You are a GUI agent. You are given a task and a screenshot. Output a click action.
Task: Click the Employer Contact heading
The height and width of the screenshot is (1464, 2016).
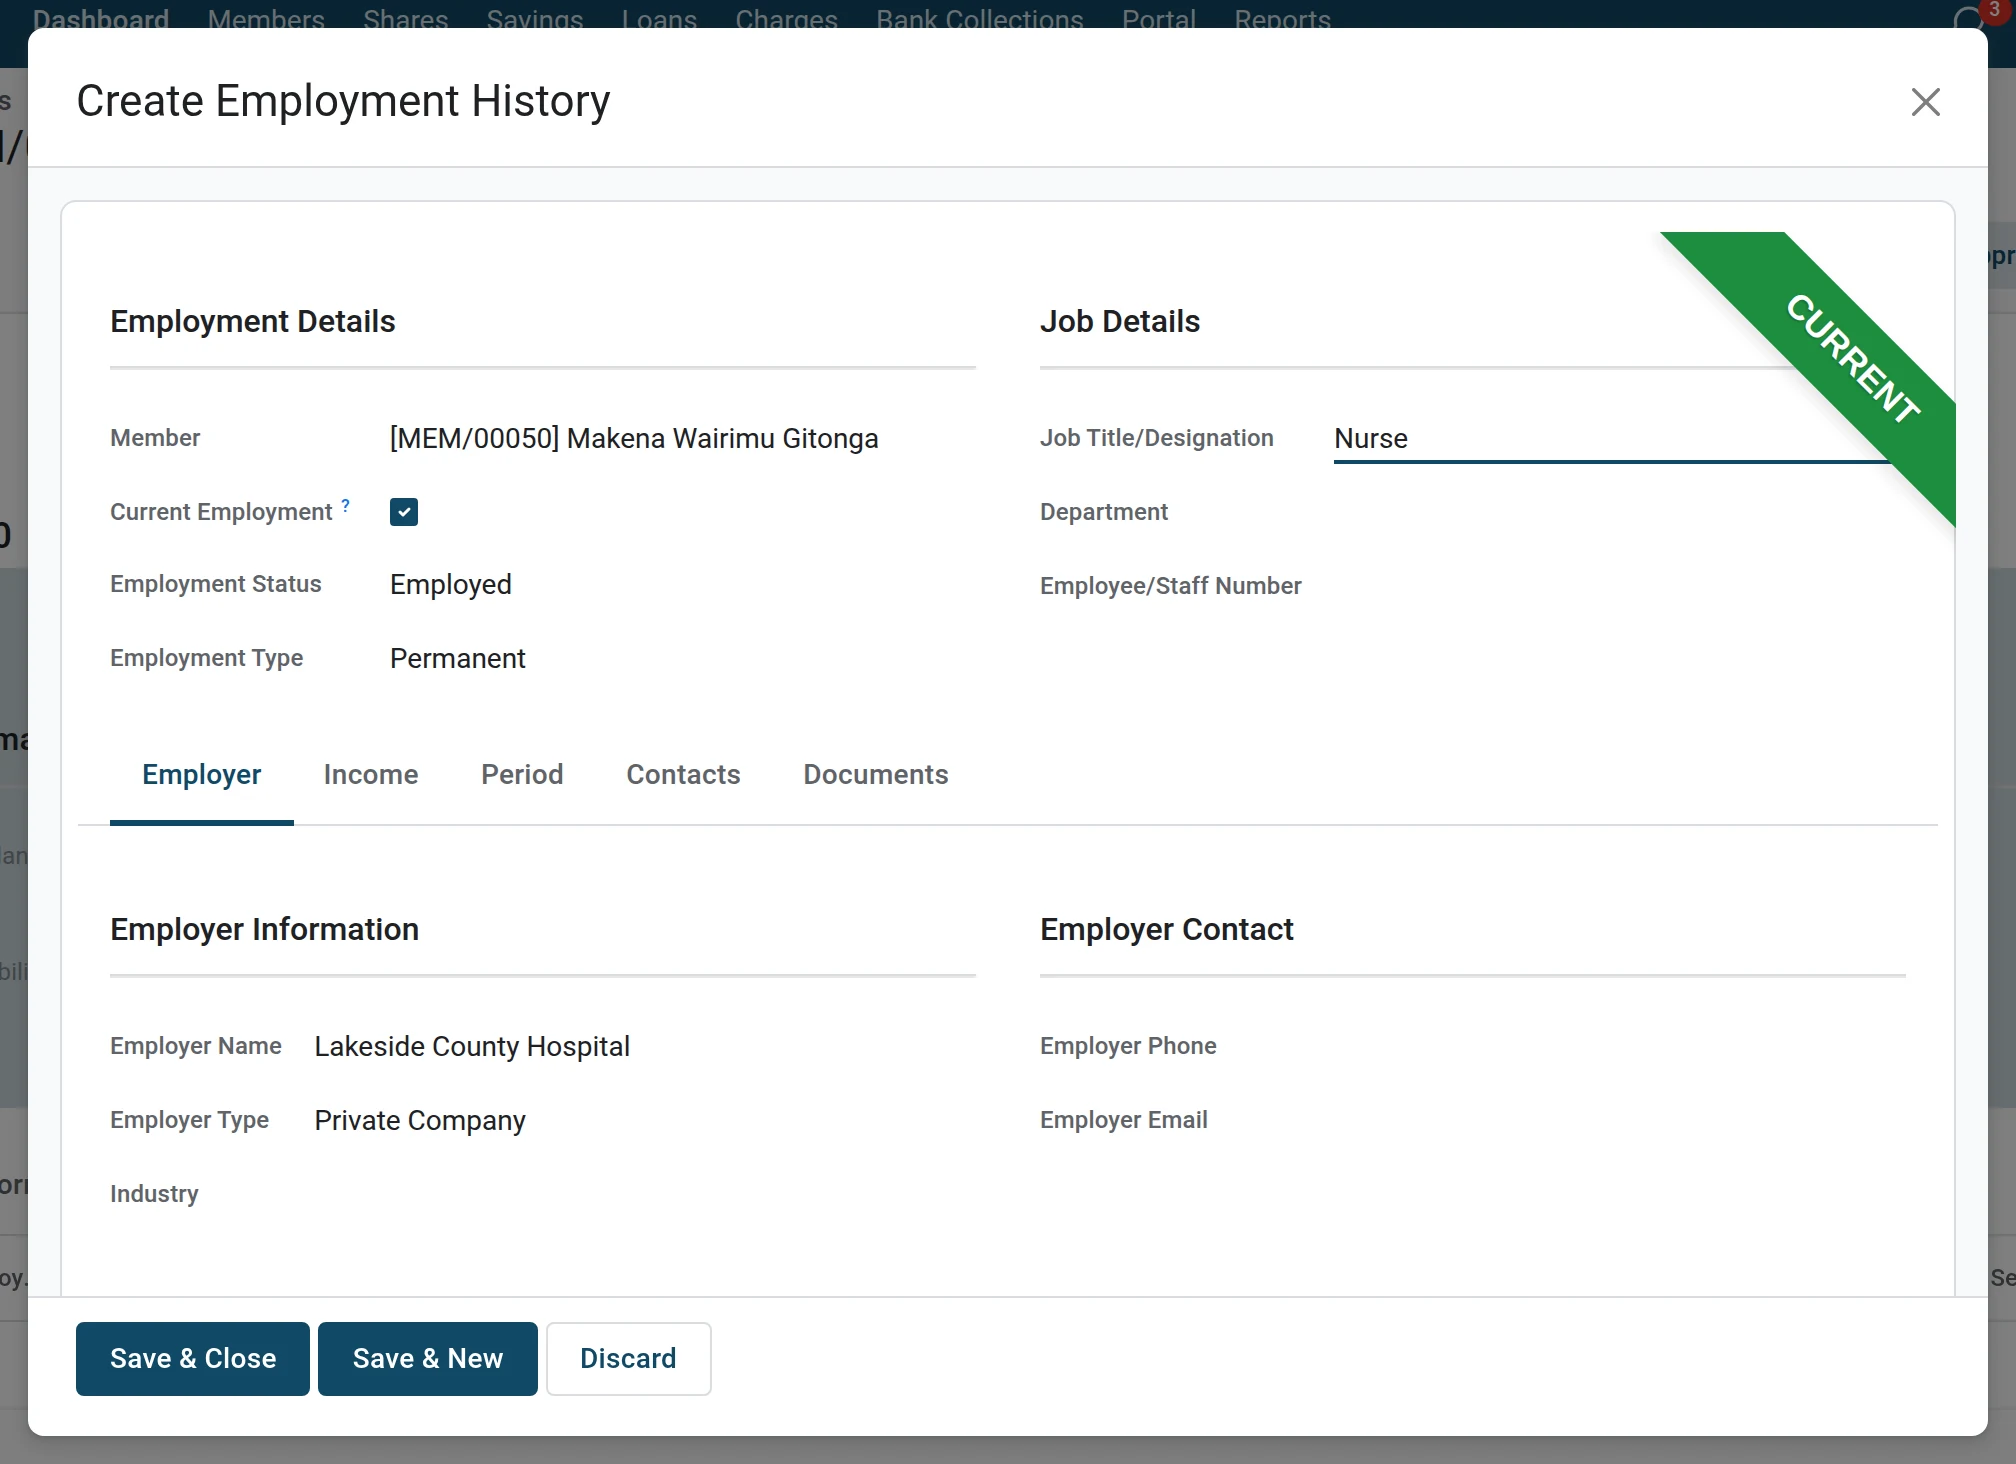tap(1166, 930)
